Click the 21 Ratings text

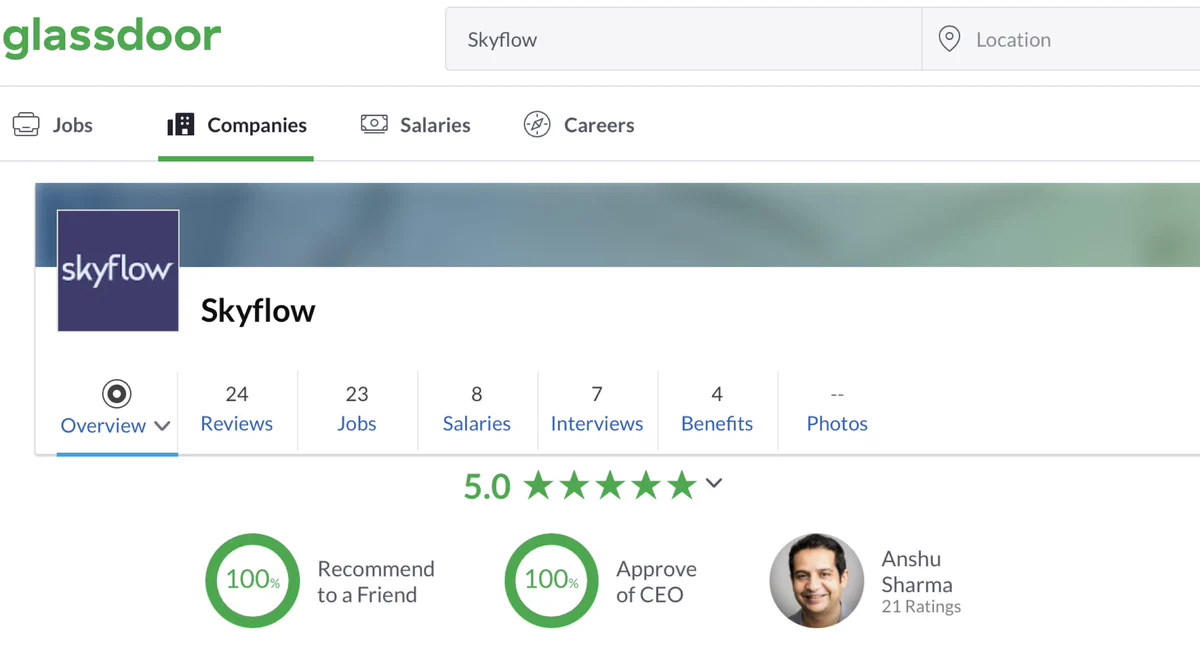(x=921, y=607)
